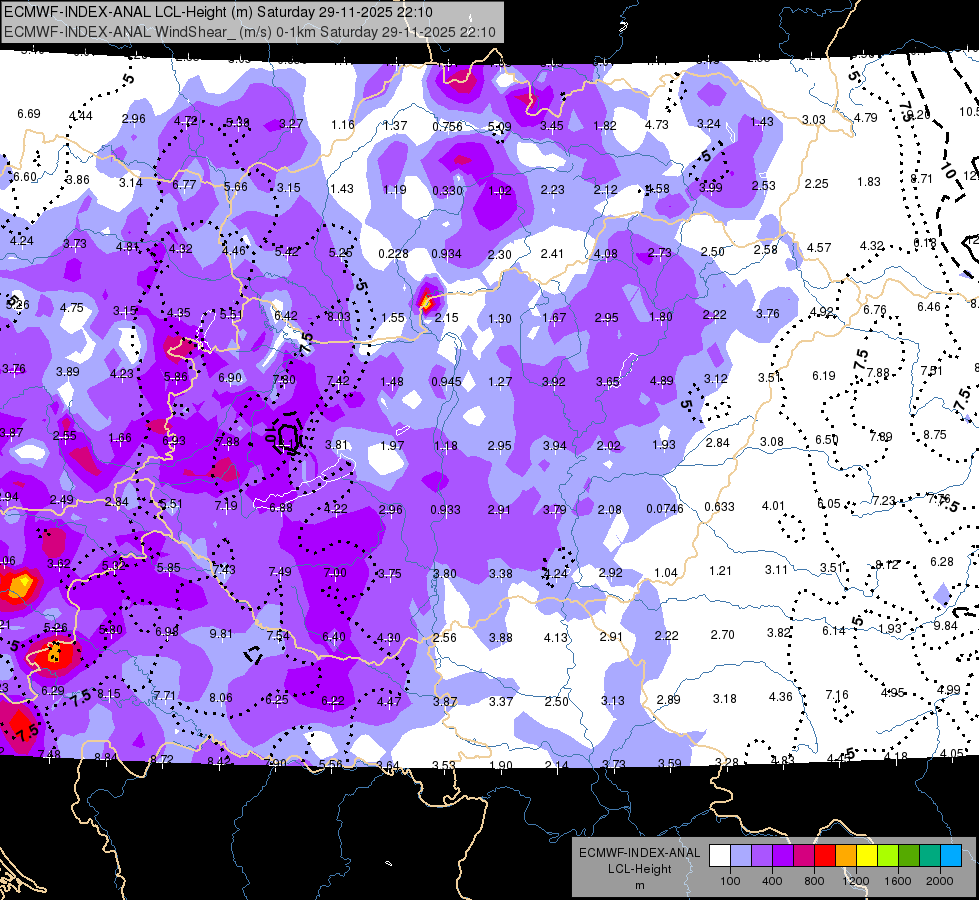Click the grid value 9.84
Image resolution: width=979 pixels, height=900 pixels.
coord(946,626)
